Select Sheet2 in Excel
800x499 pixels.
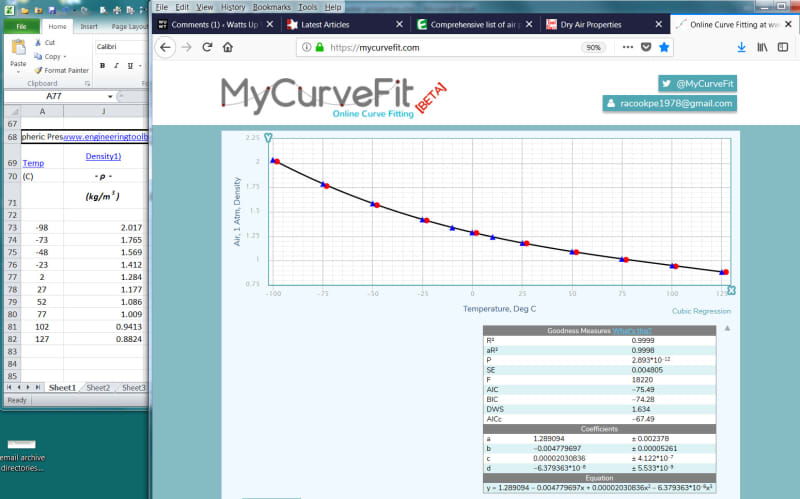click(98, 388)
